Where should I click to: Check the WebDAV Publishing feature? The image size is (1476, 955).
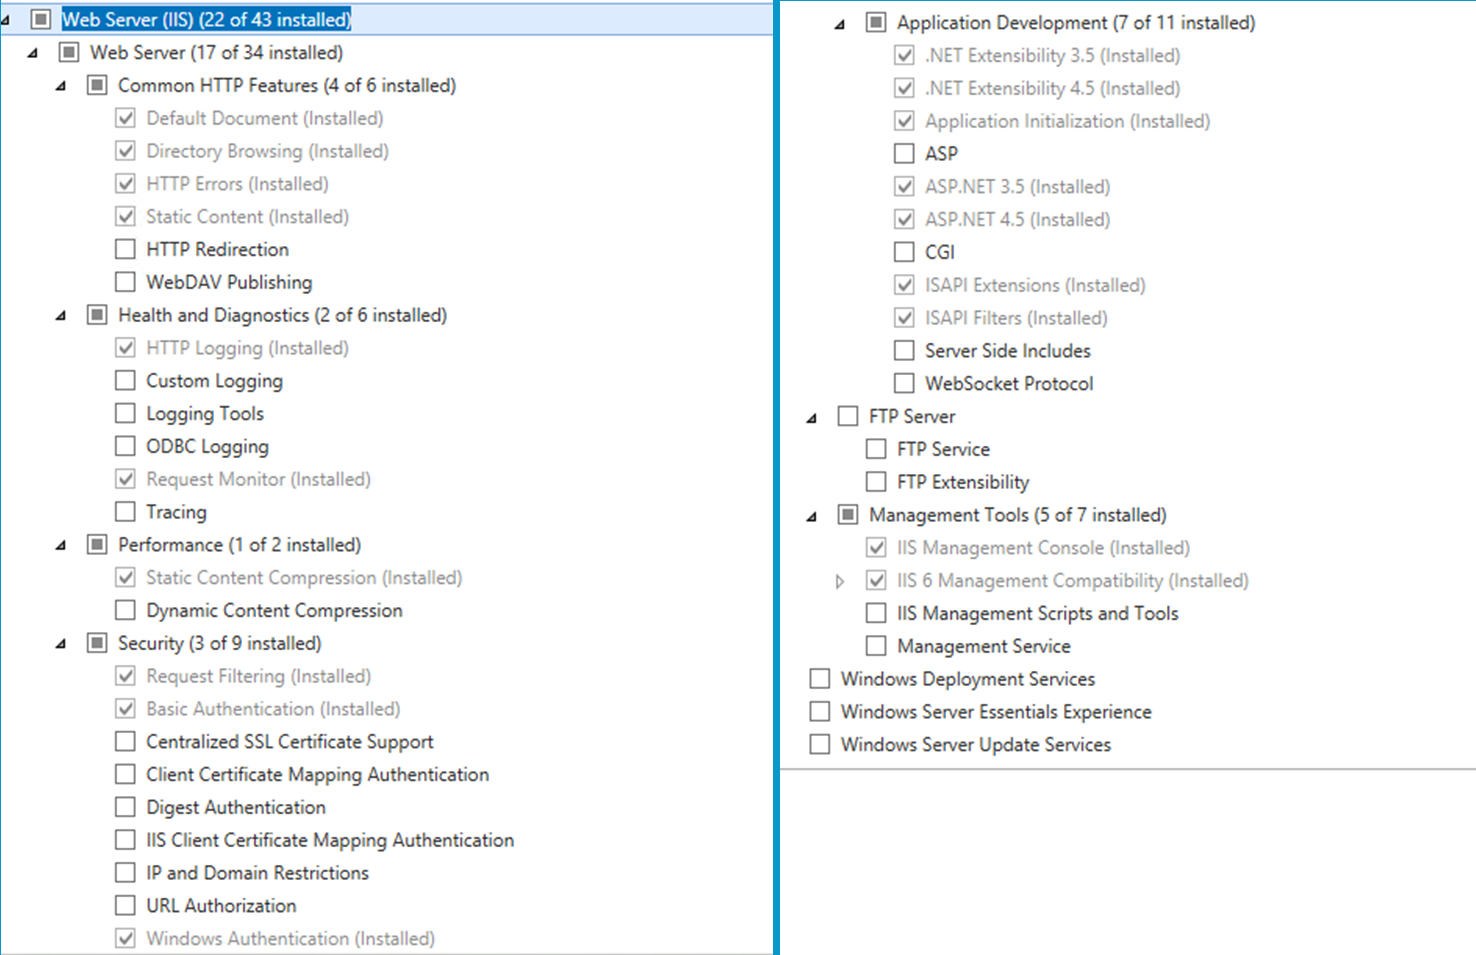tap(125, 282)
